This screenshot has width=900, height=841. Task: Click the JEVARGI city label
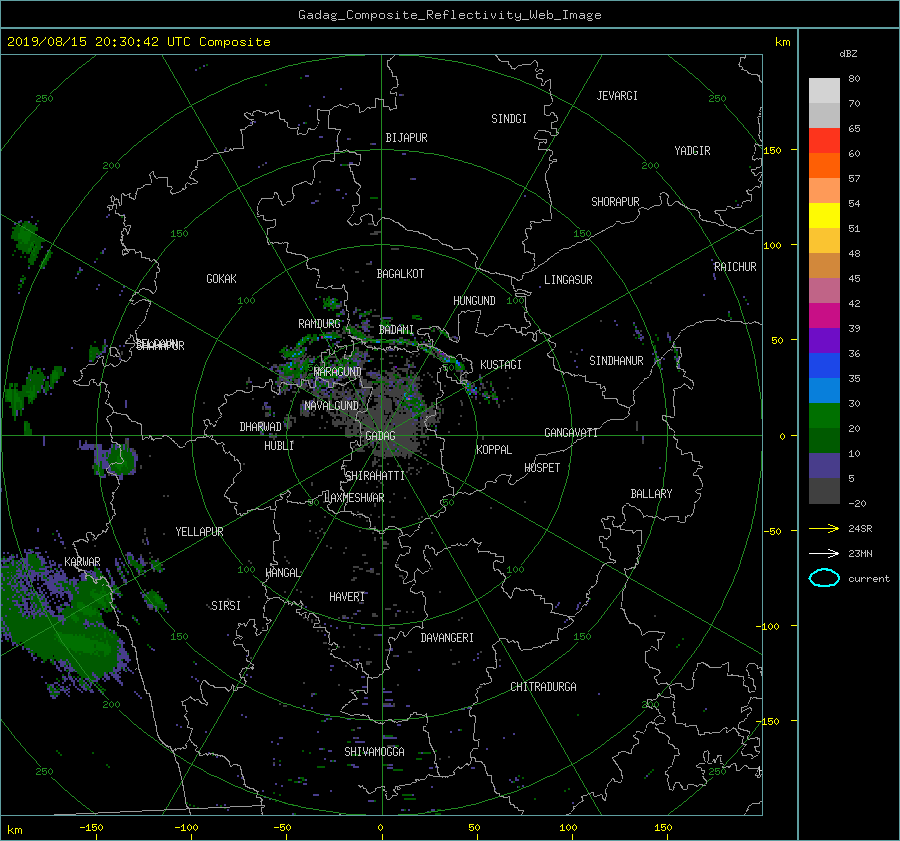point(617,96)
